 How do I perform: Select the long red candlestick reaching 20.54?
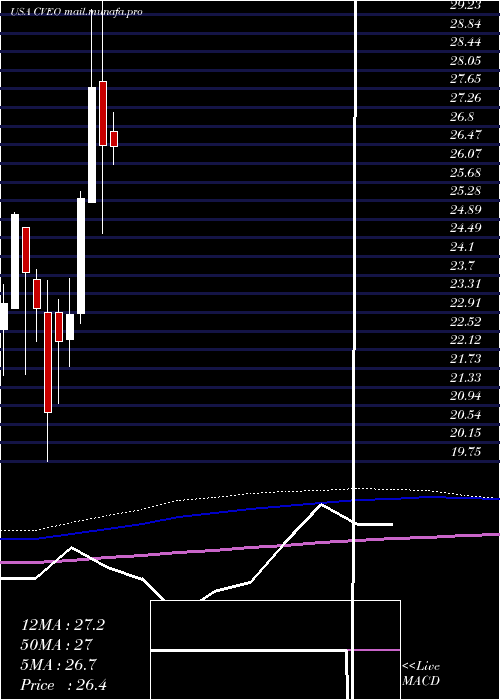(48, 362)
